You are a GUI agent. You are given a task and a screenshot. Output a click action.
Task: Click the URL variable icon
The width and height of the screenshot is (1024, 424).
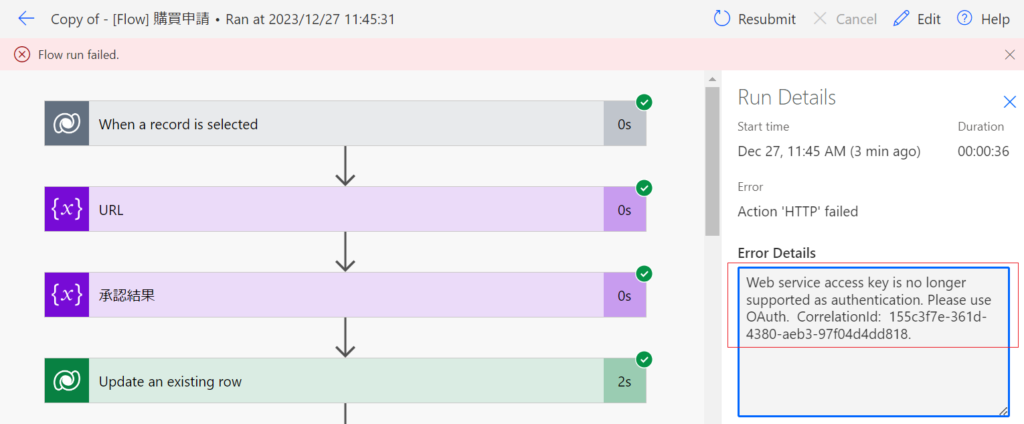tap(67, 210)
